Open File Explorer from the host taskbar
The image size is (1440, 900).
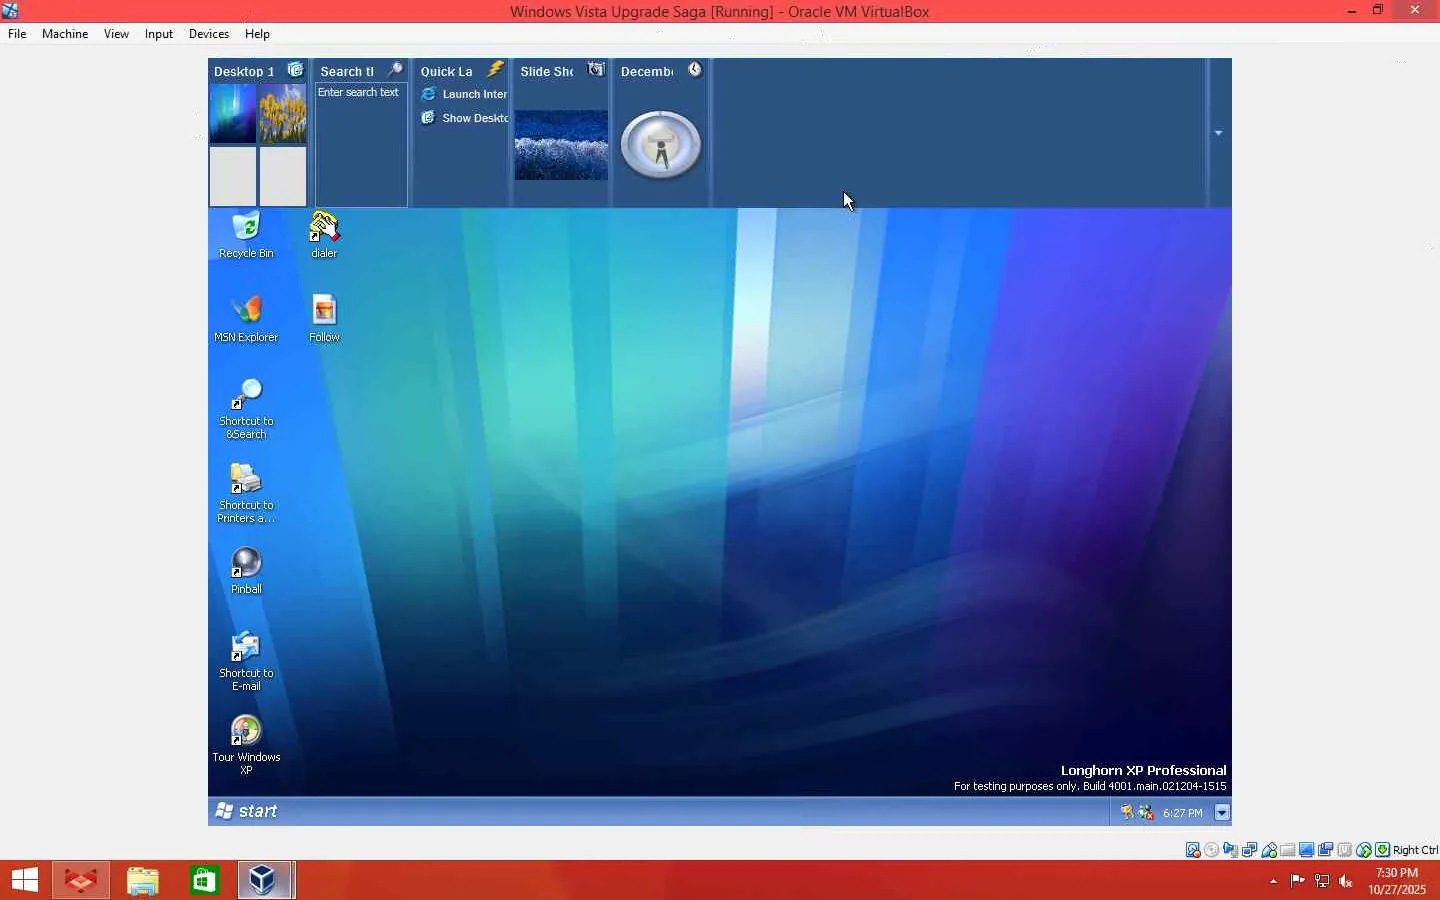(143, 881)
